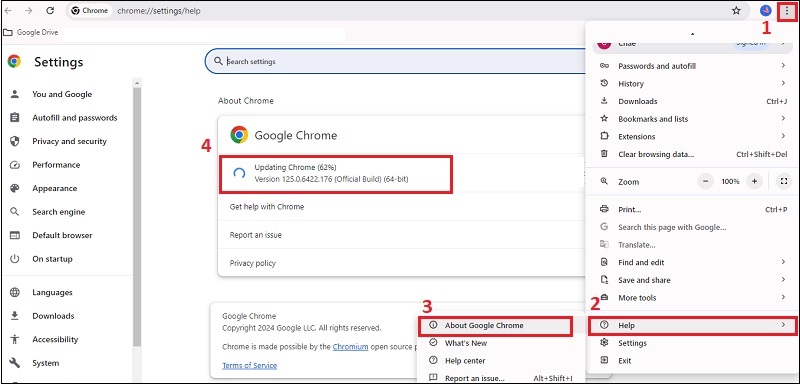Open Privacy policy row
800x384 pixels.
(401, 263)
